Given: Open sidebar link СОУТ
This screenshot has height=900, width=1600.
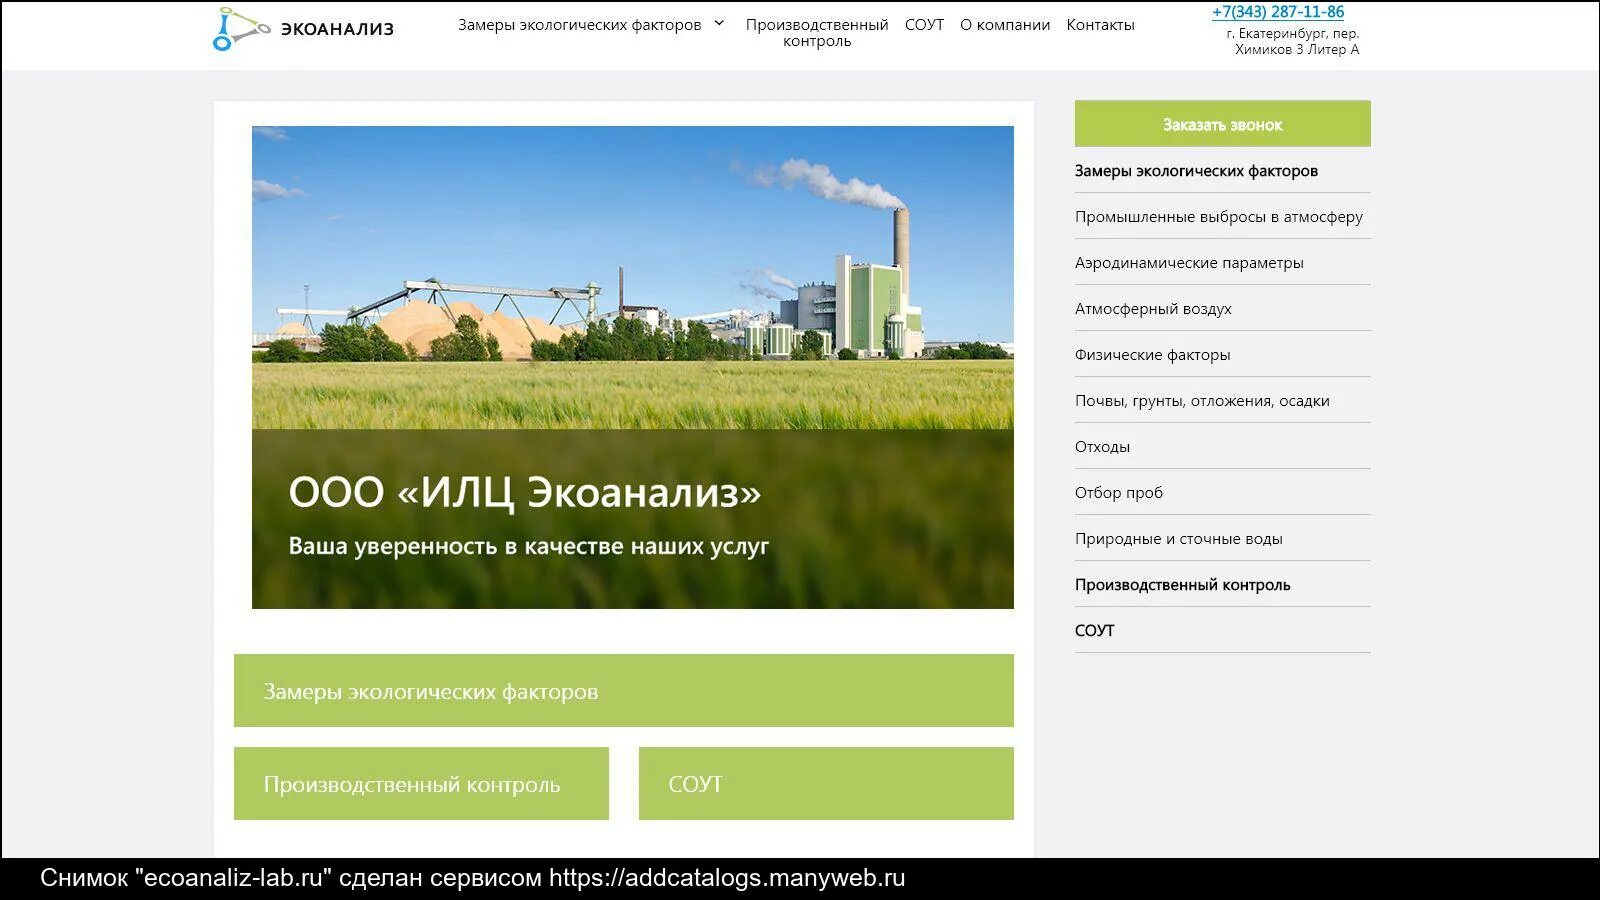Looking at the screenshot, I should pos(1094,631).
